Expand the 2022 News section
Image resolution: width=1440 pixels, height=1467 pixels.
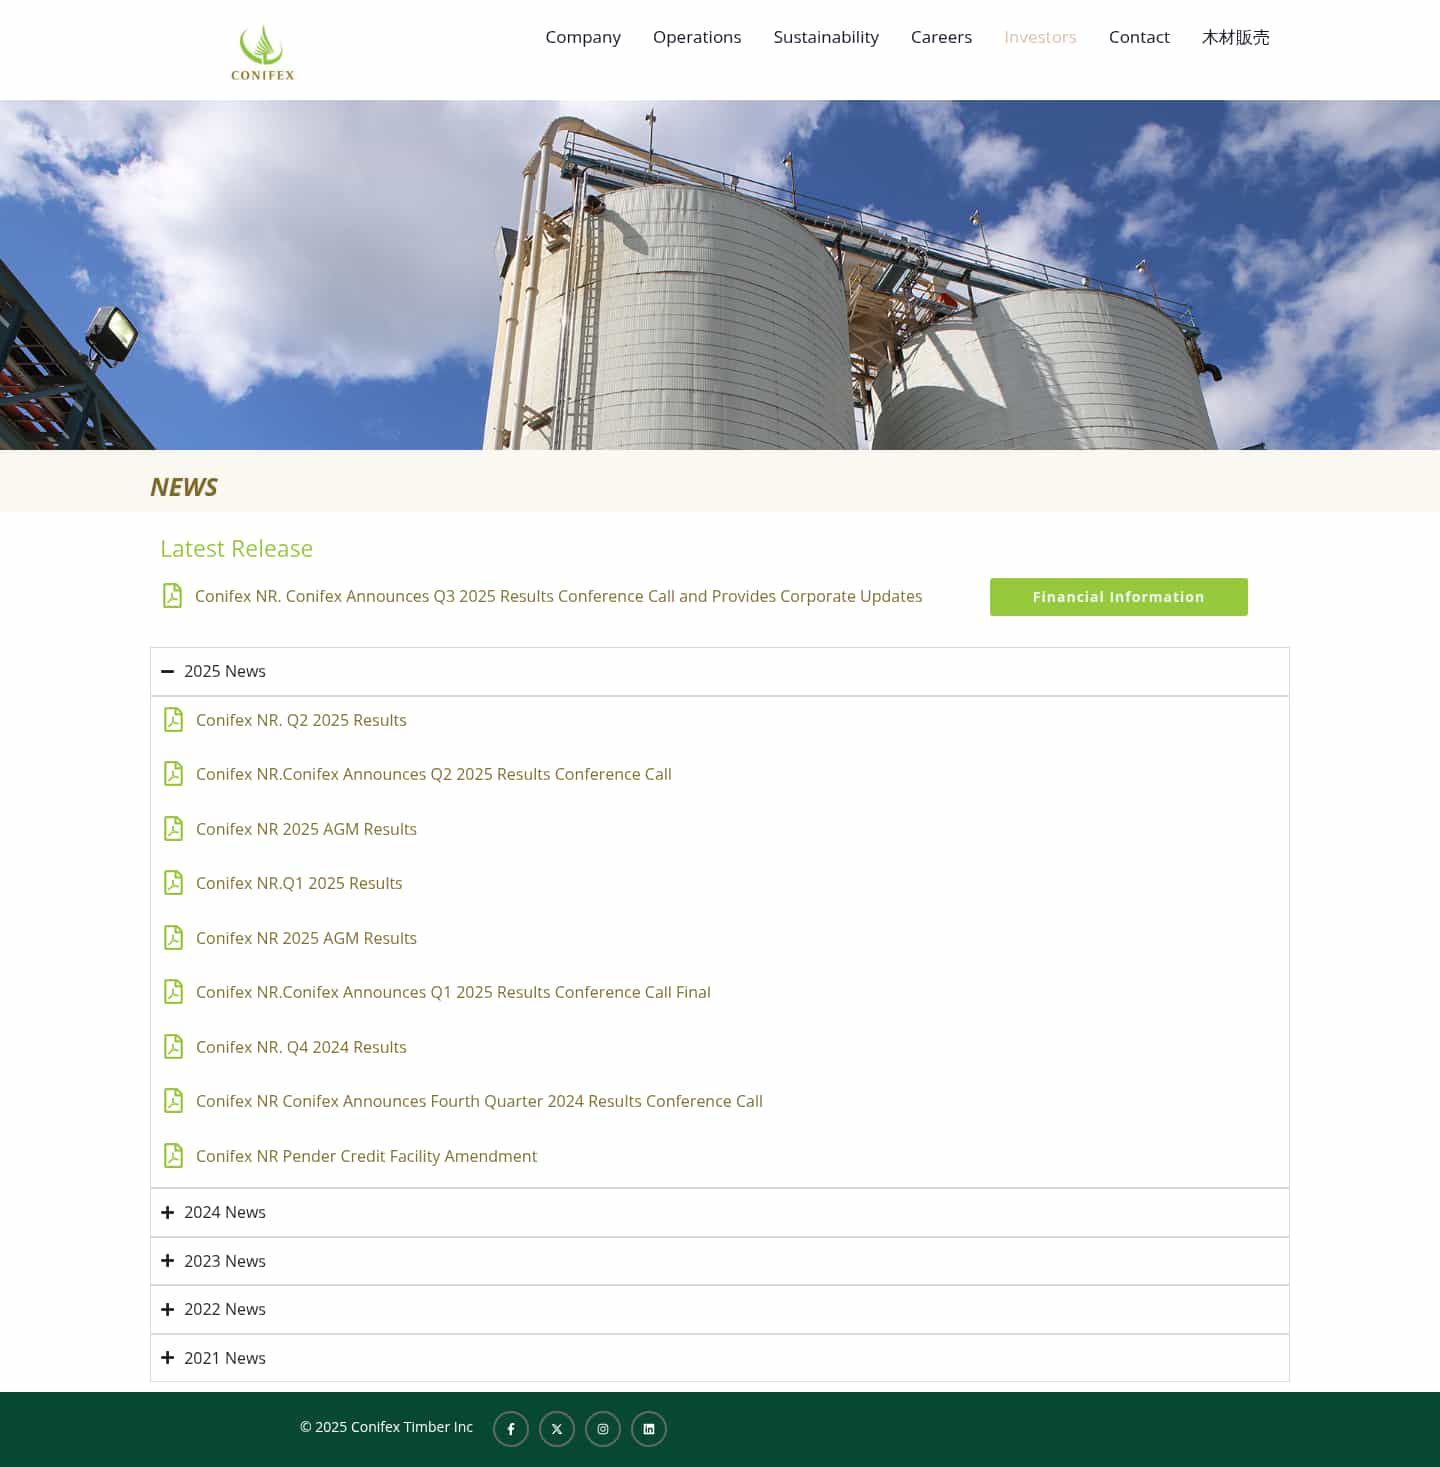(719, 1310)
